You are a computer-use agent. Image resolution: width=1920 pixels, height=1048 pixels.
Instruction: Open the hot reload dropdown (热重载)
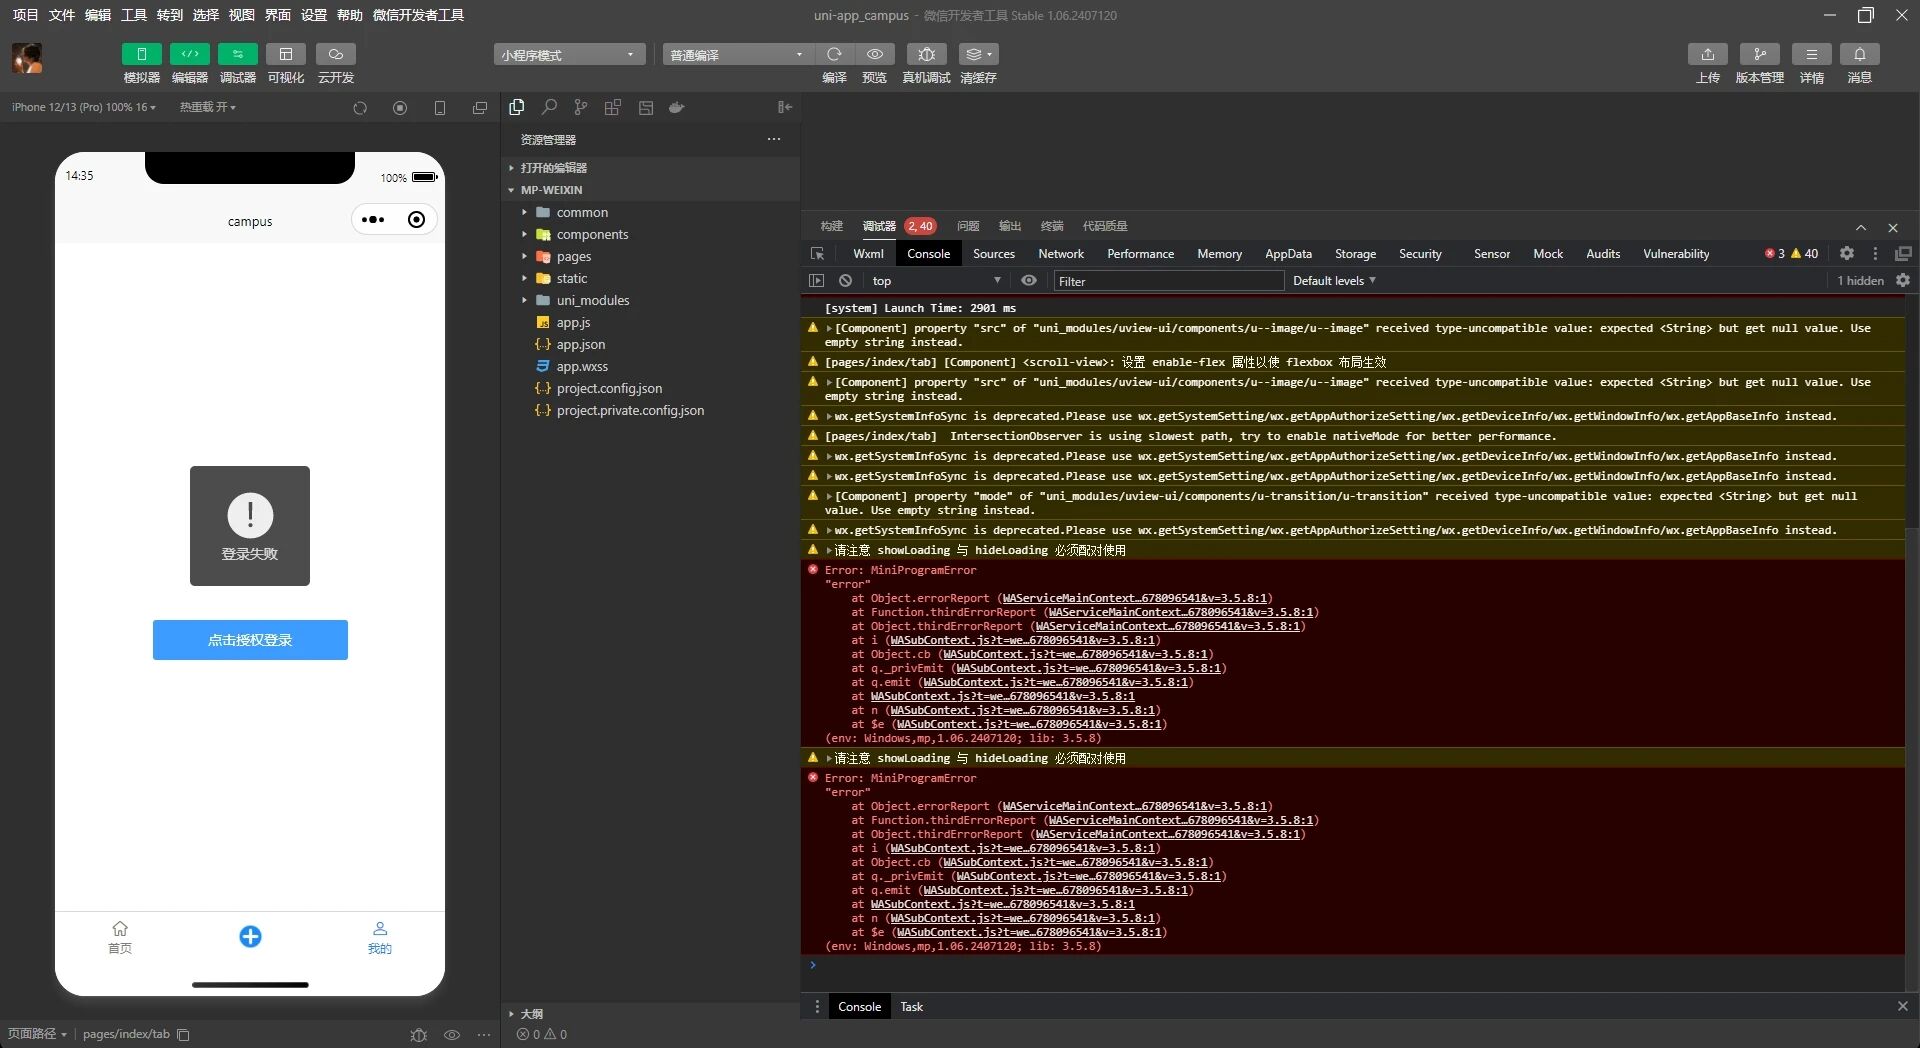[208, 107]
